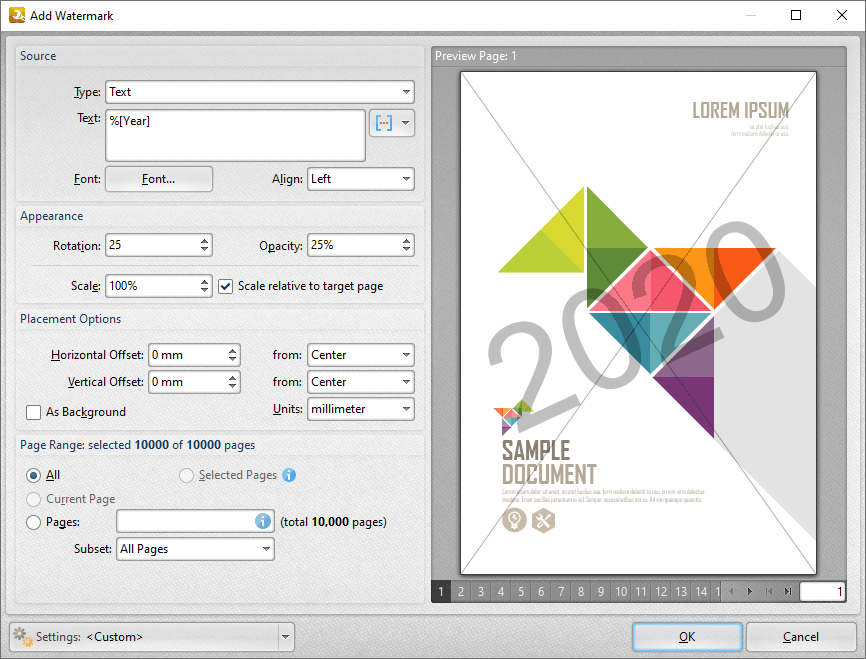Increase Rotation value with up arrow
Image resolution: width=866 pixels, height=659 pixels.
pos(204,241)
